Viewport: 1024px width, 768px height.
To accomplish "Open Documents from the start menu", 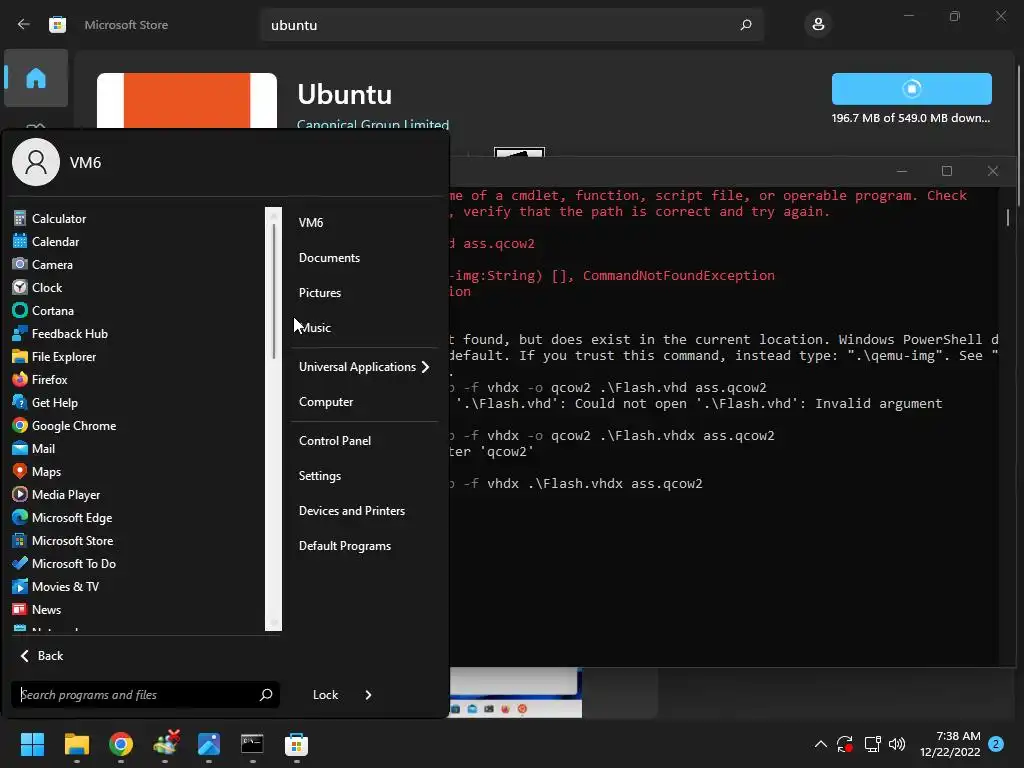I will tap(329, 258).
